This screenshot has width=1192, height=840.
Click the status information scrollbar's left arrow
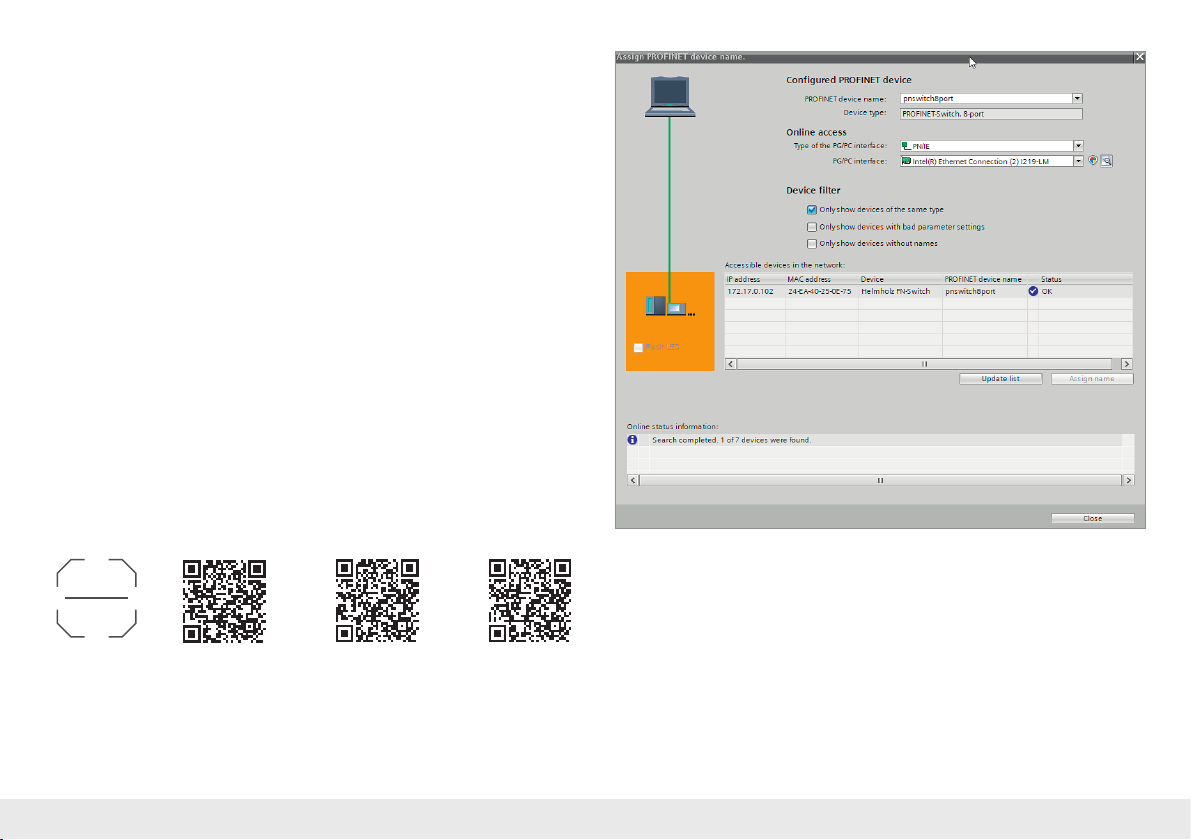(x=633, y=480)
